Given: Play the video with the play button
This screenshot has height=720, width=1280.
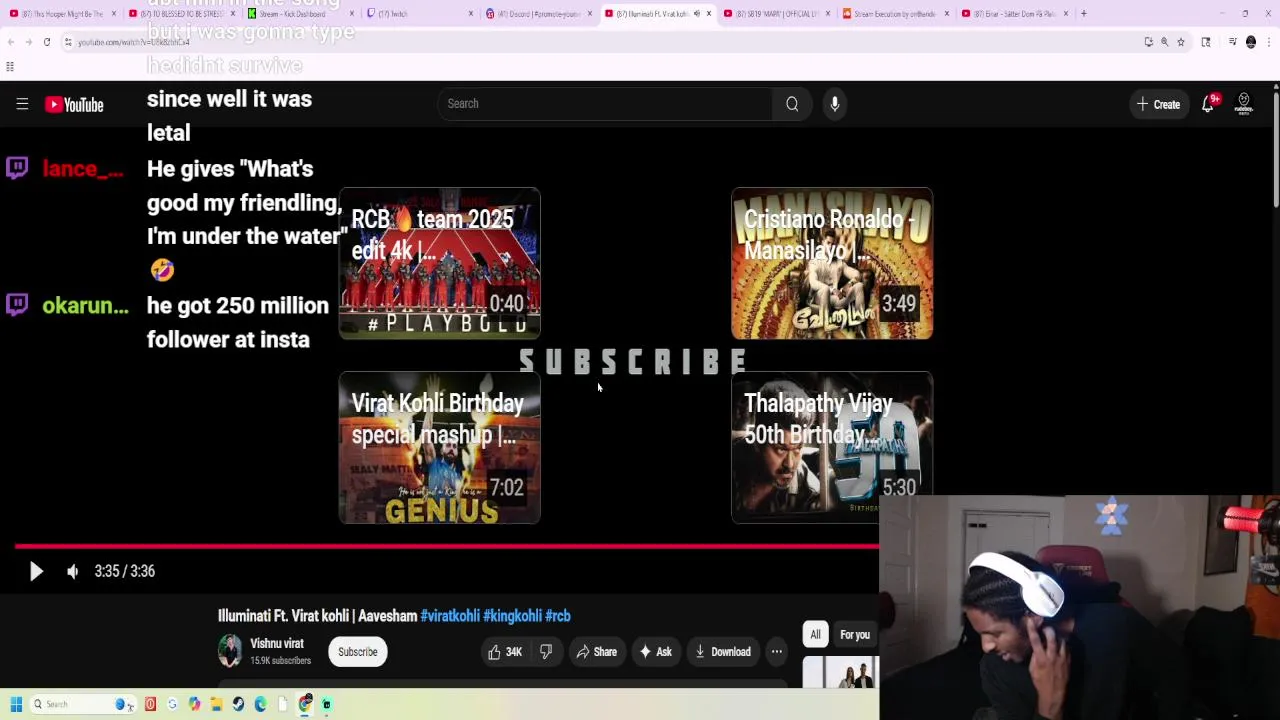Looking at the screenshot, I should tap(36, 571).
